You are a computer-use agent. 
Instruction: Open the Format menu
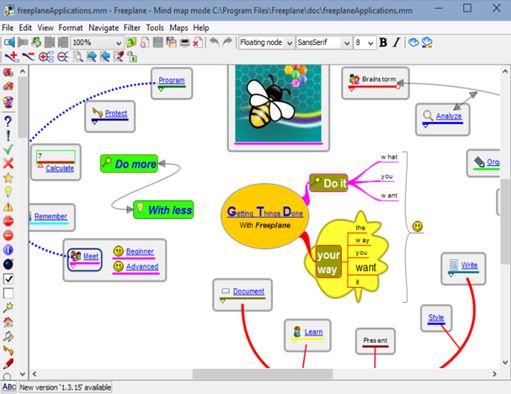point(71,28)
